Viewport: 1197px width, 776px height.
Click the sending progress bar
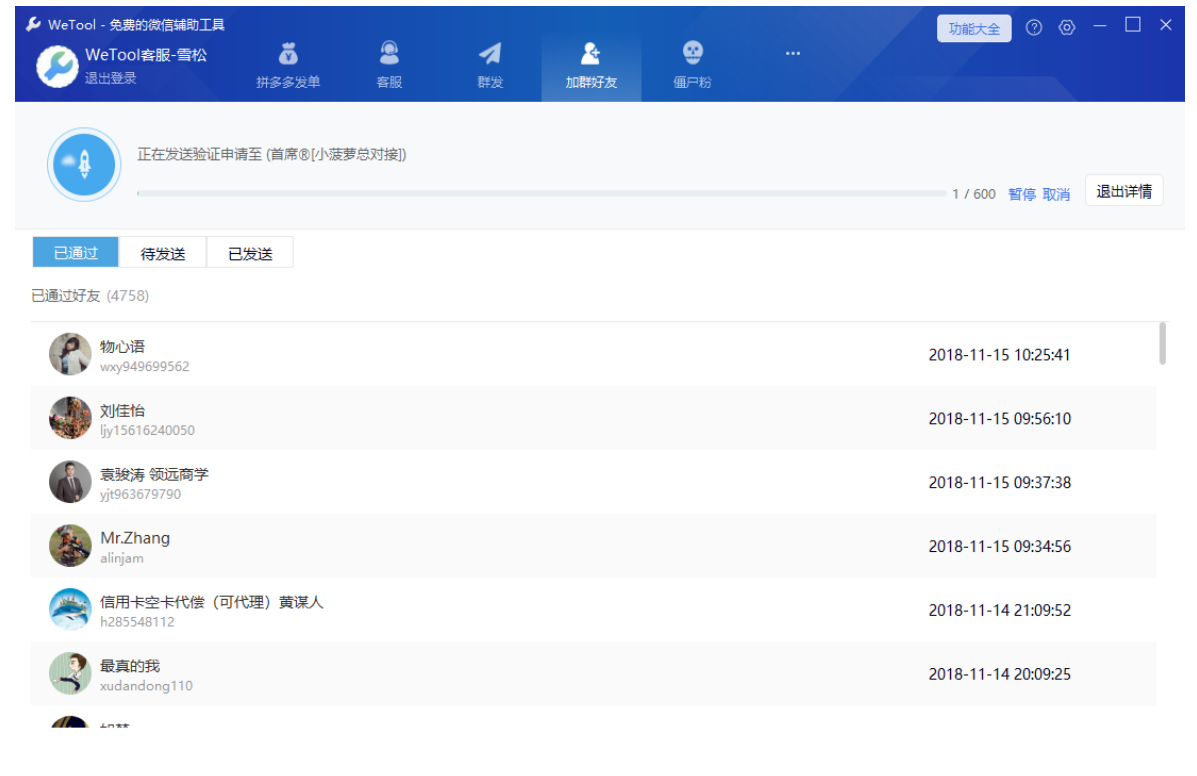pyautogui.click(x=541, y=194)
